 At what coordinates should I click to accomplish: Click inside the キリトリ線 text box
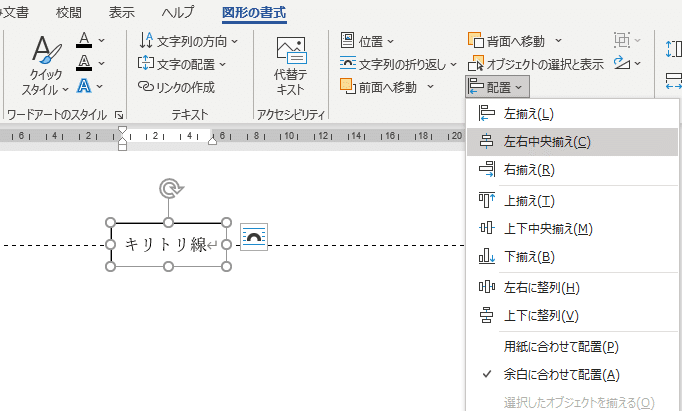coord(165,244)
